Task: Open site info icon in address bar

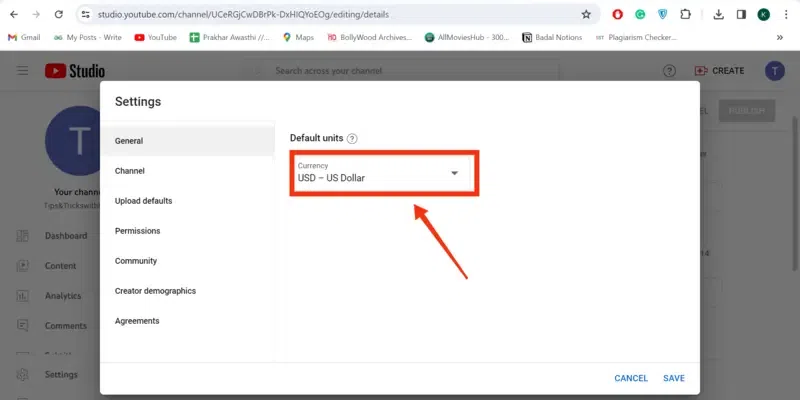Action: [86, 14]
